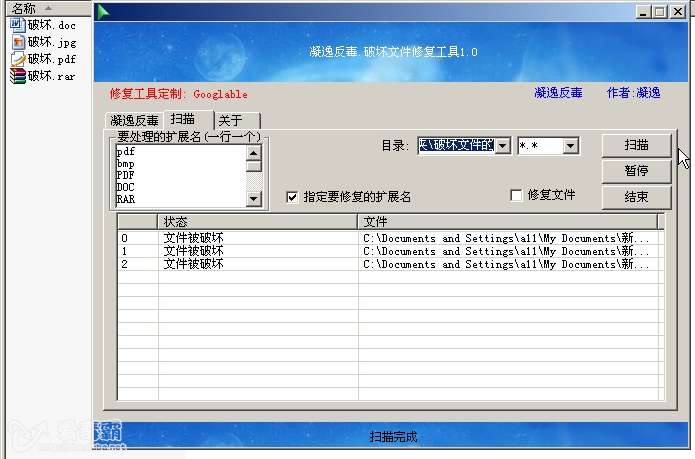The width and height of the screenshot is (695, 459).
Task: Select the pdf entry in extension list
Action: [x=126, y=152]
